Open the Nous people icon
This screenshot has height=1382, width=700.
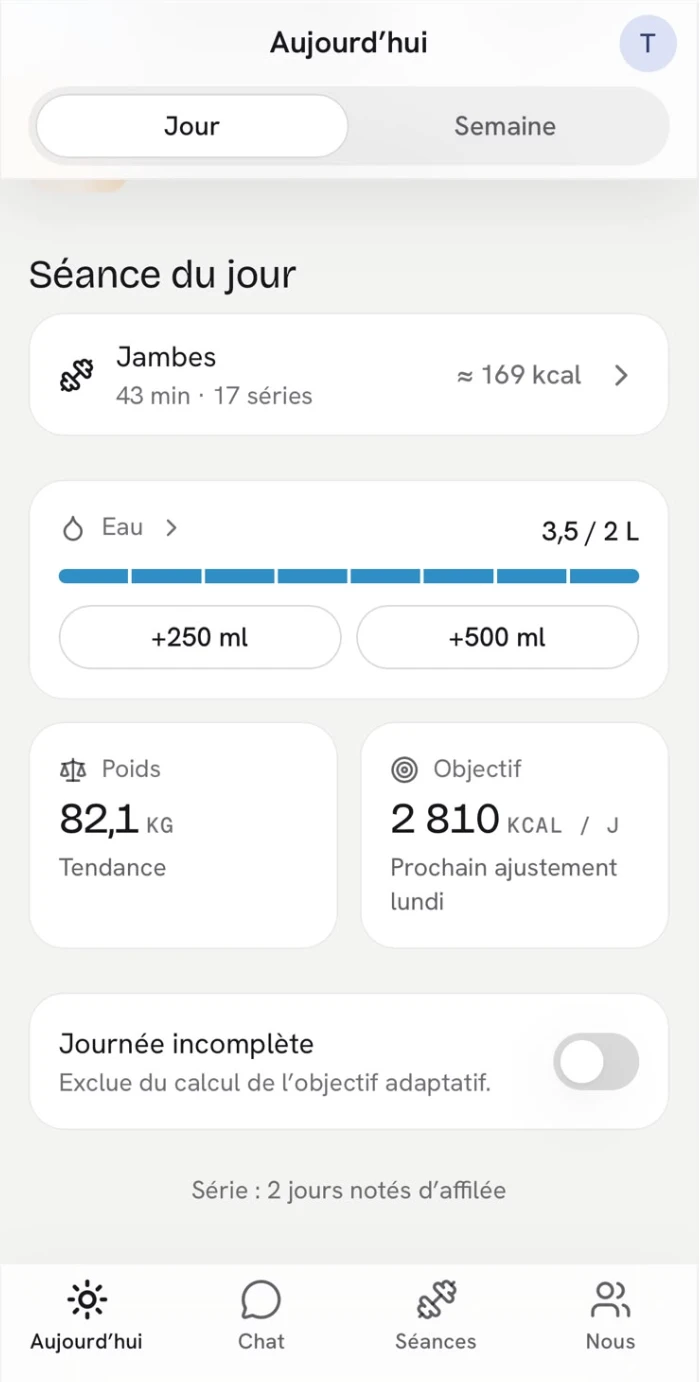tap(610, 1300)
